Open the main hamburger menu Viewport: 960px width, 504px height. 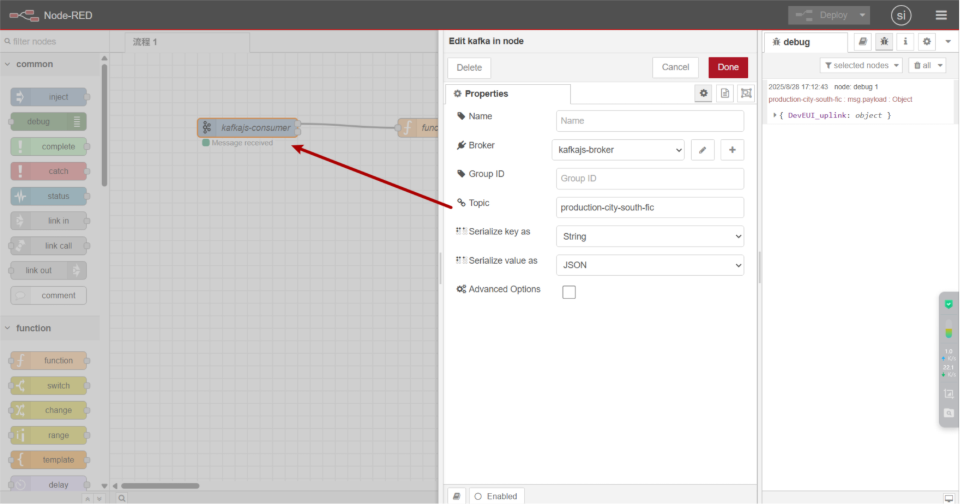pos(941,15)
